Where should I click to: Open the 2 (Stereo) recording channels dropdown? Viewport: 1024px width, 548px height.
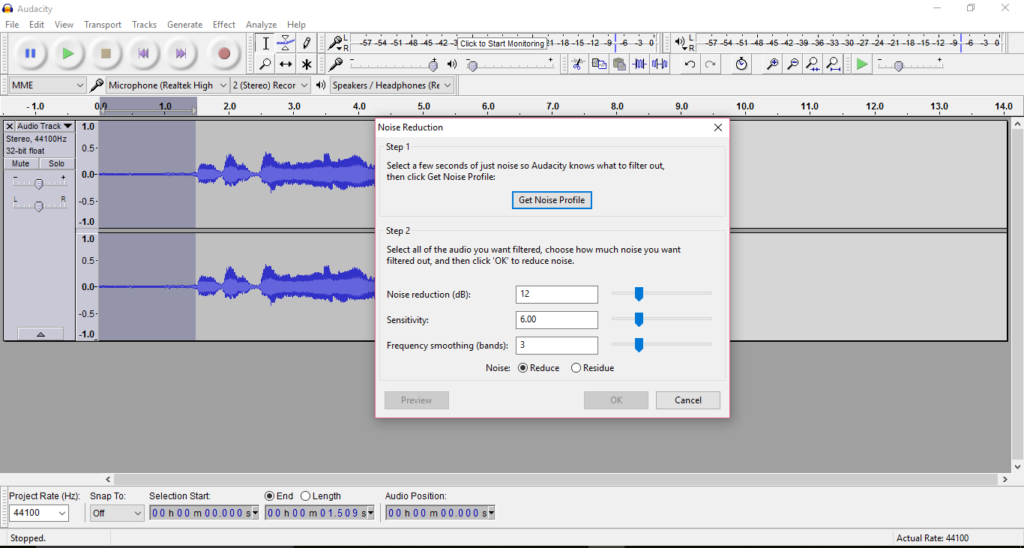click(270, 85)
